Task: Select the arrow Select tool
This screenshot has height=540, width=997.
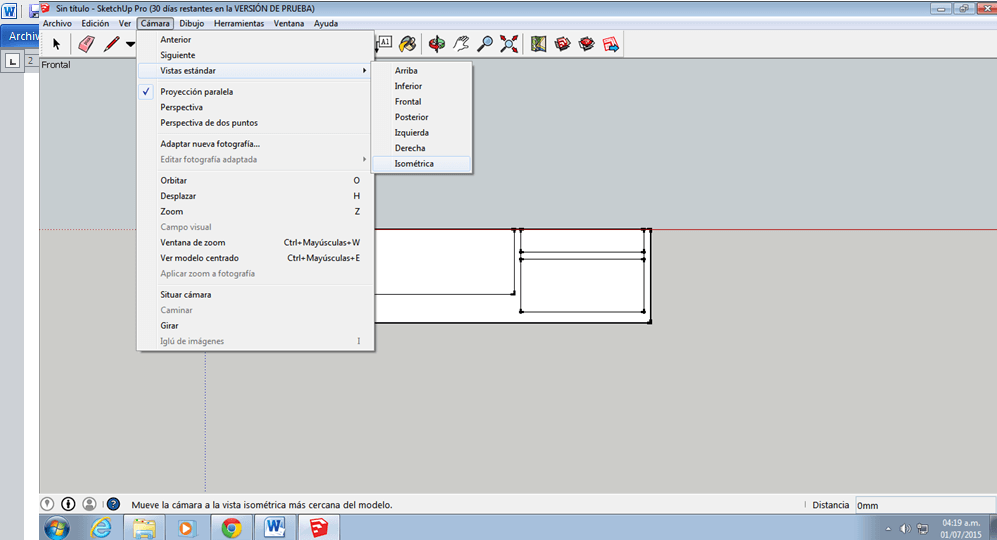Action: [57, 44]
